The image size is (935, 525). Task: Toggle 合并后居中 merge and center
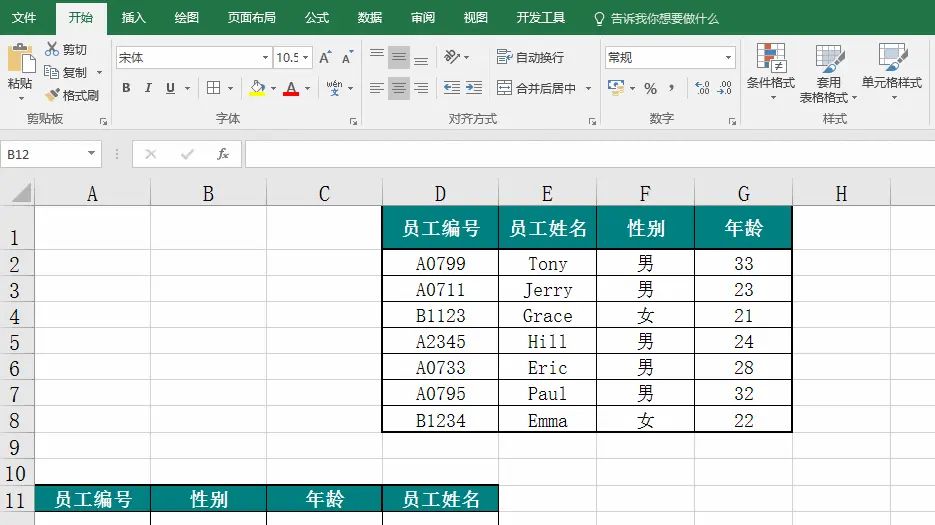[537, 88]
